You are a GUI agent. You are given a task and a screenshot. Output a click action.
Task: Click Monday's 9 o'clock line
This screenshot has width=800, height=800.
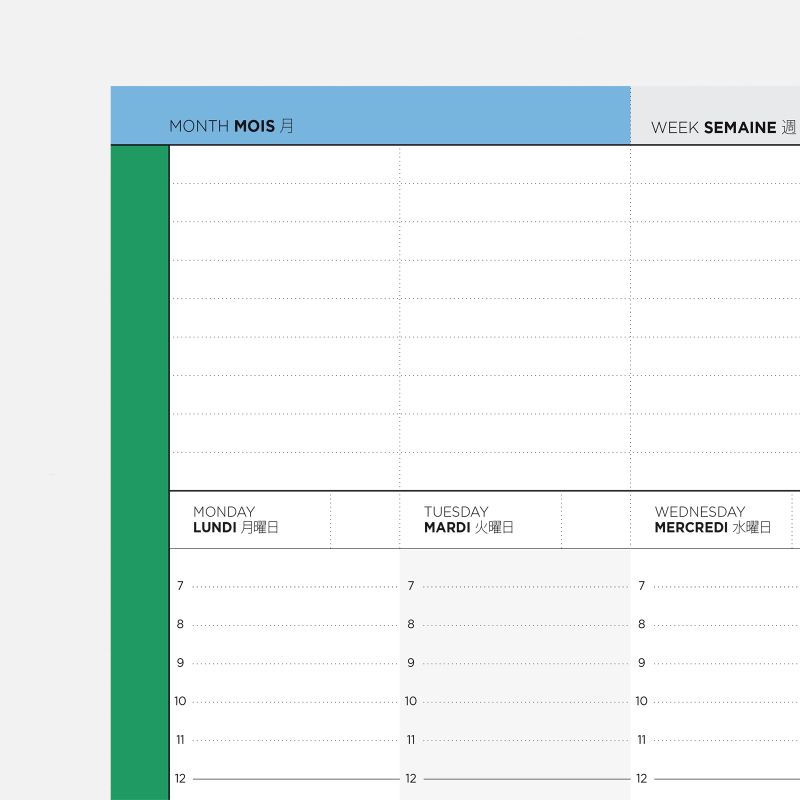(x=295, y=663)
